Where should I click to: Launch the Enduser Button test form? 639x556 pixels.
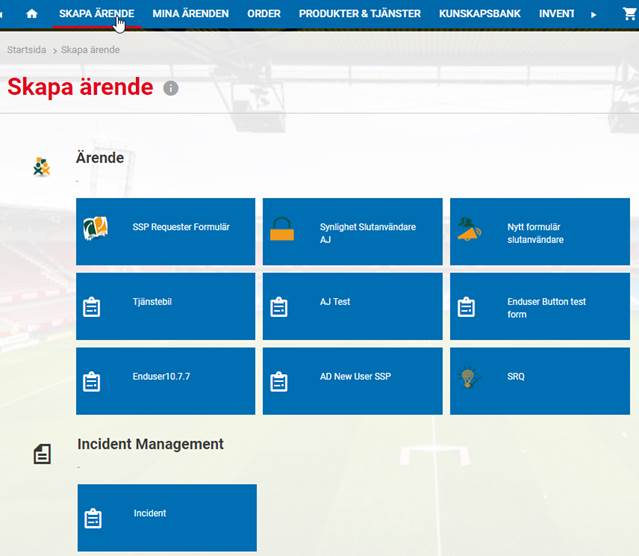pyautogui.click(x=540, y=307)
